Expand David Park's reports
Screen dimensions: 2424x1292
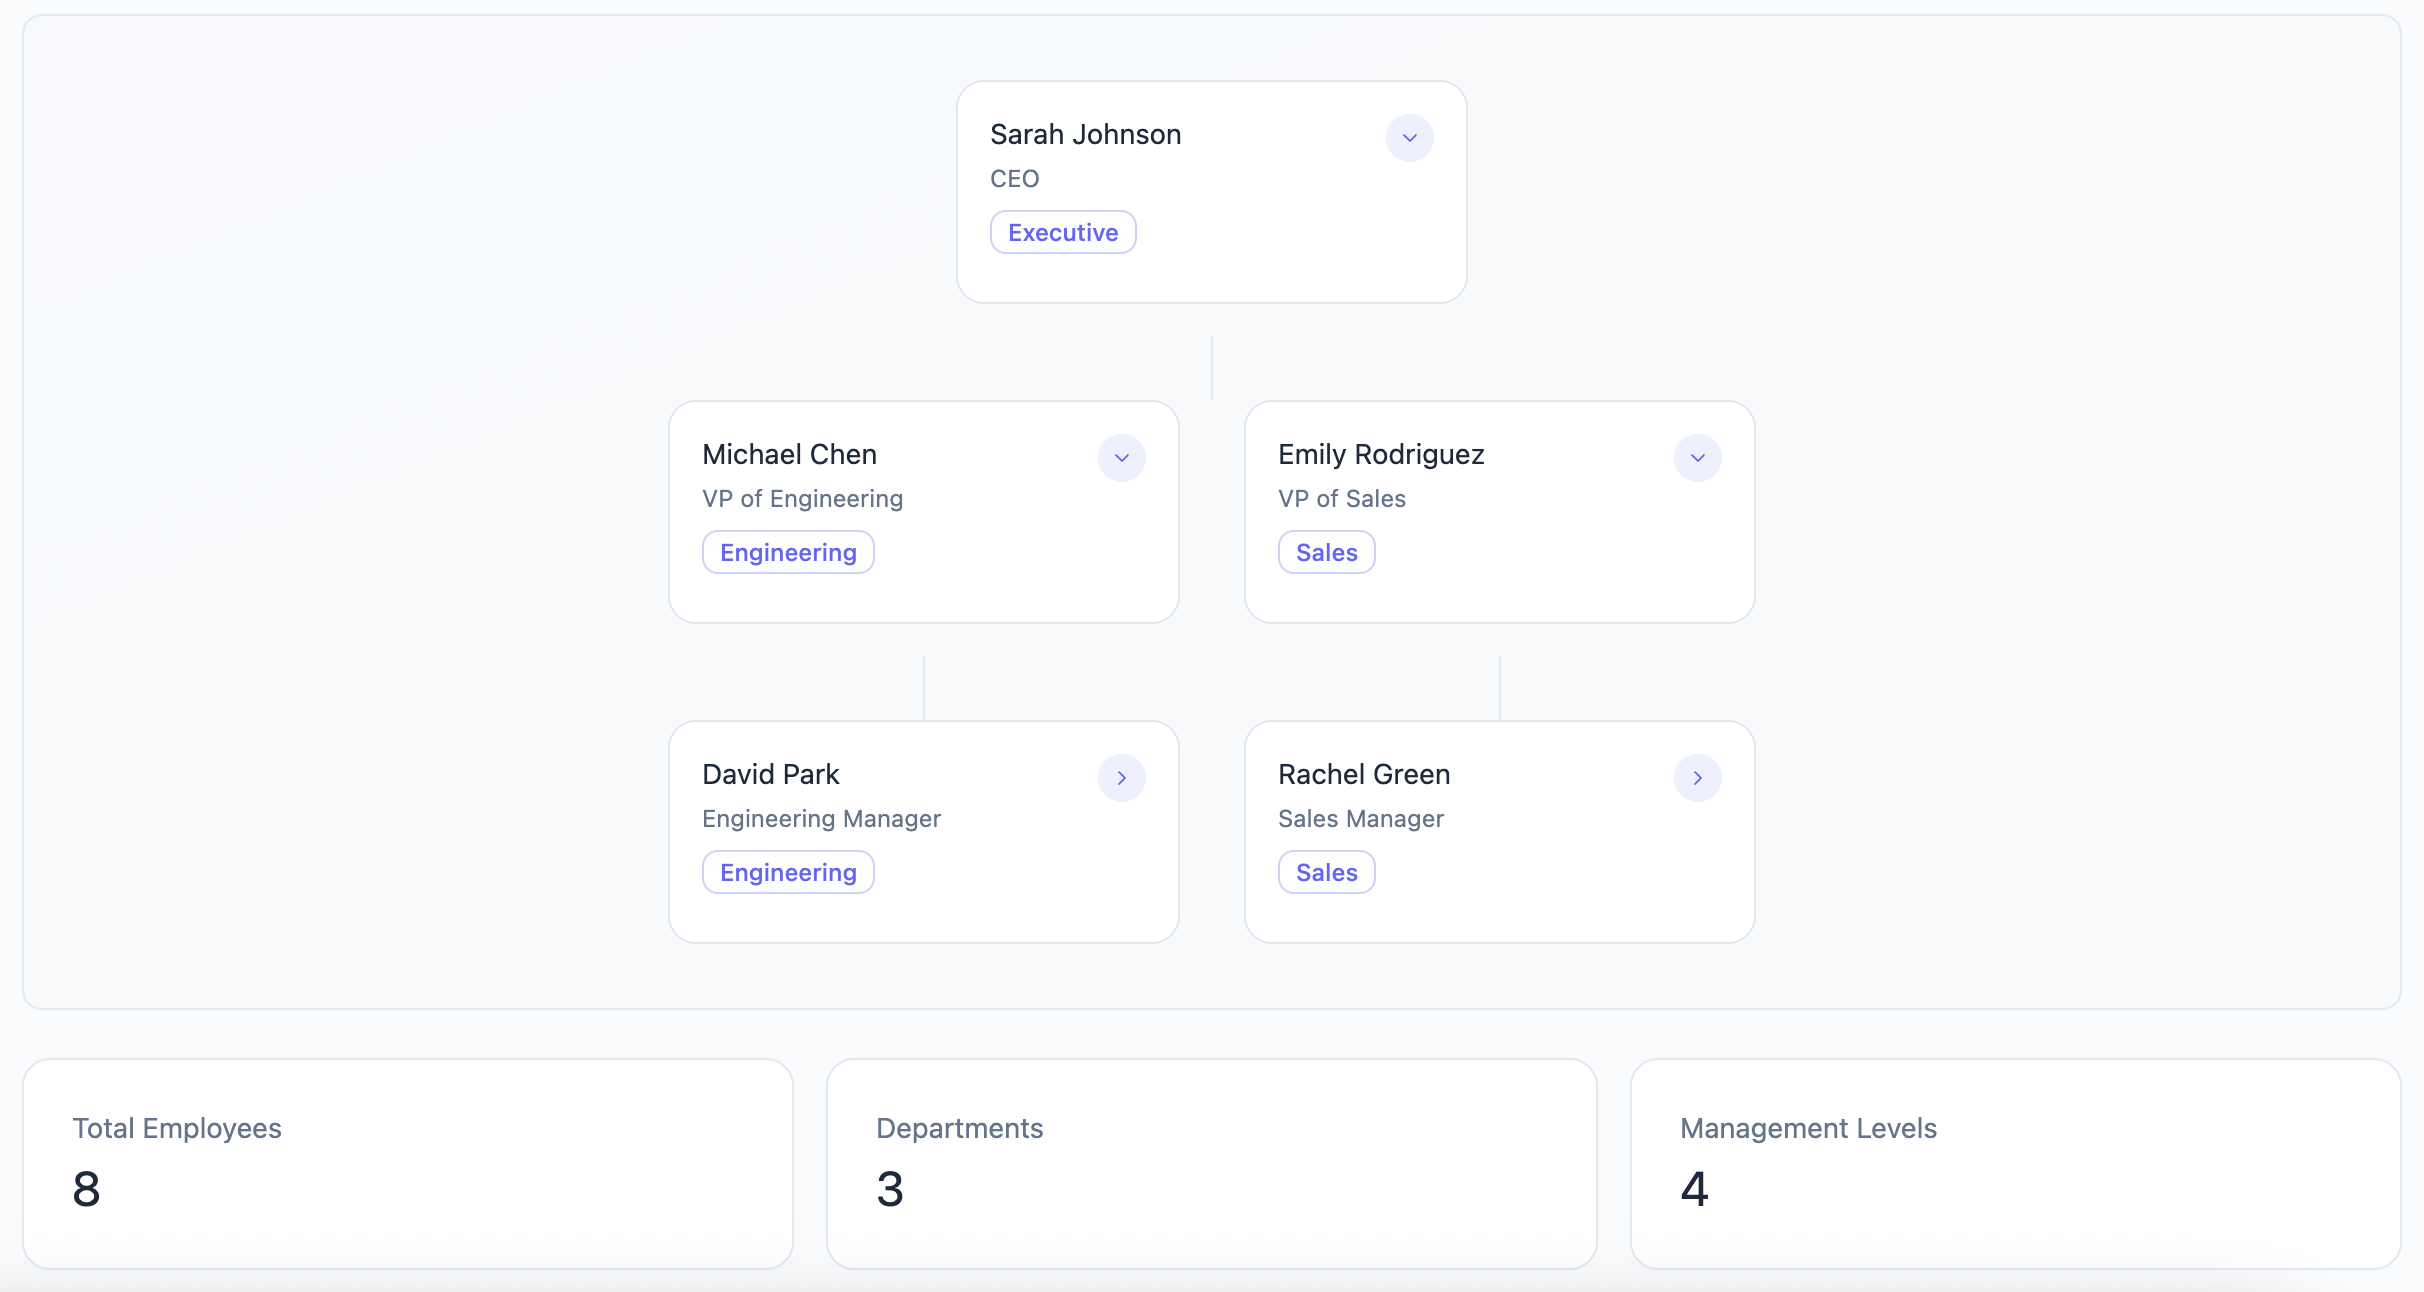[1121, 778]
